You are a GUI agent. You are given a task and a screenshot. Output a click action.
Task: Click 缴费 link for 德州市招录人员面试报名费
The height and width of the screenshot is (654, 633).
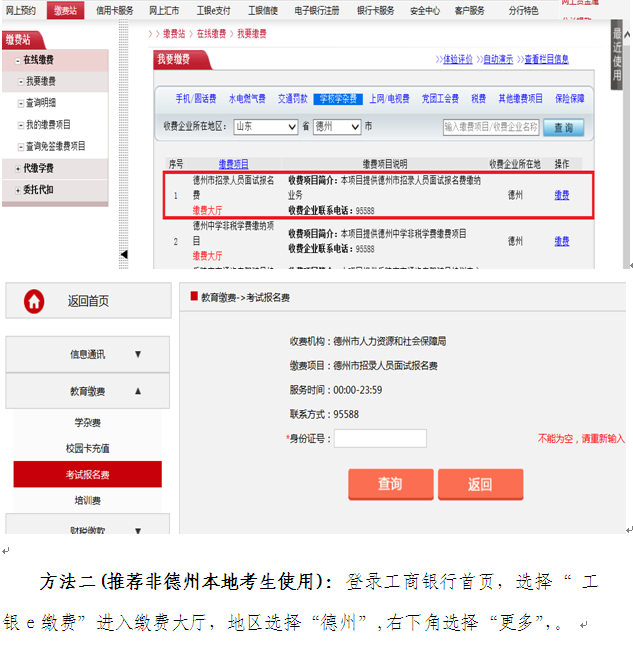[x=562, y=195]
